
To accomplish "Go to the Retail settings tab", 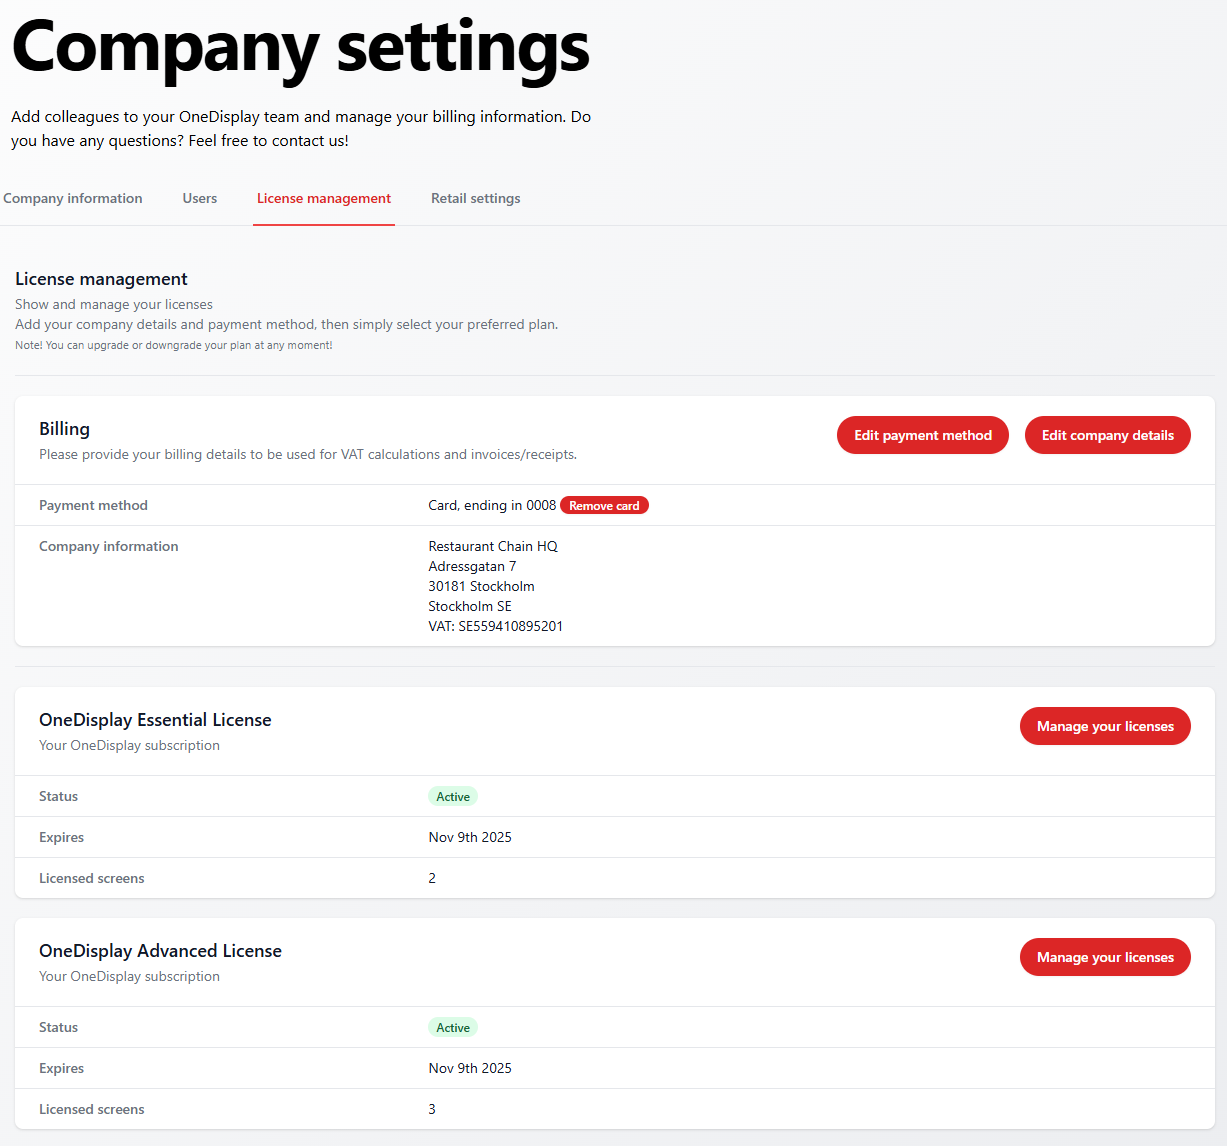I will pyautogui.click(x=476, y=198).
